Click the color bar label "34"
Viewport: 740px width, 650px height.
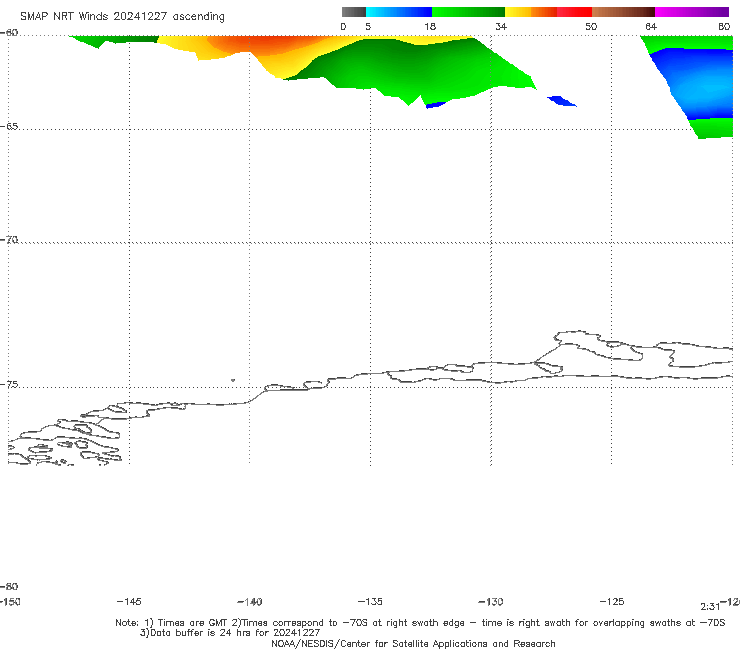tap(501, 26)
